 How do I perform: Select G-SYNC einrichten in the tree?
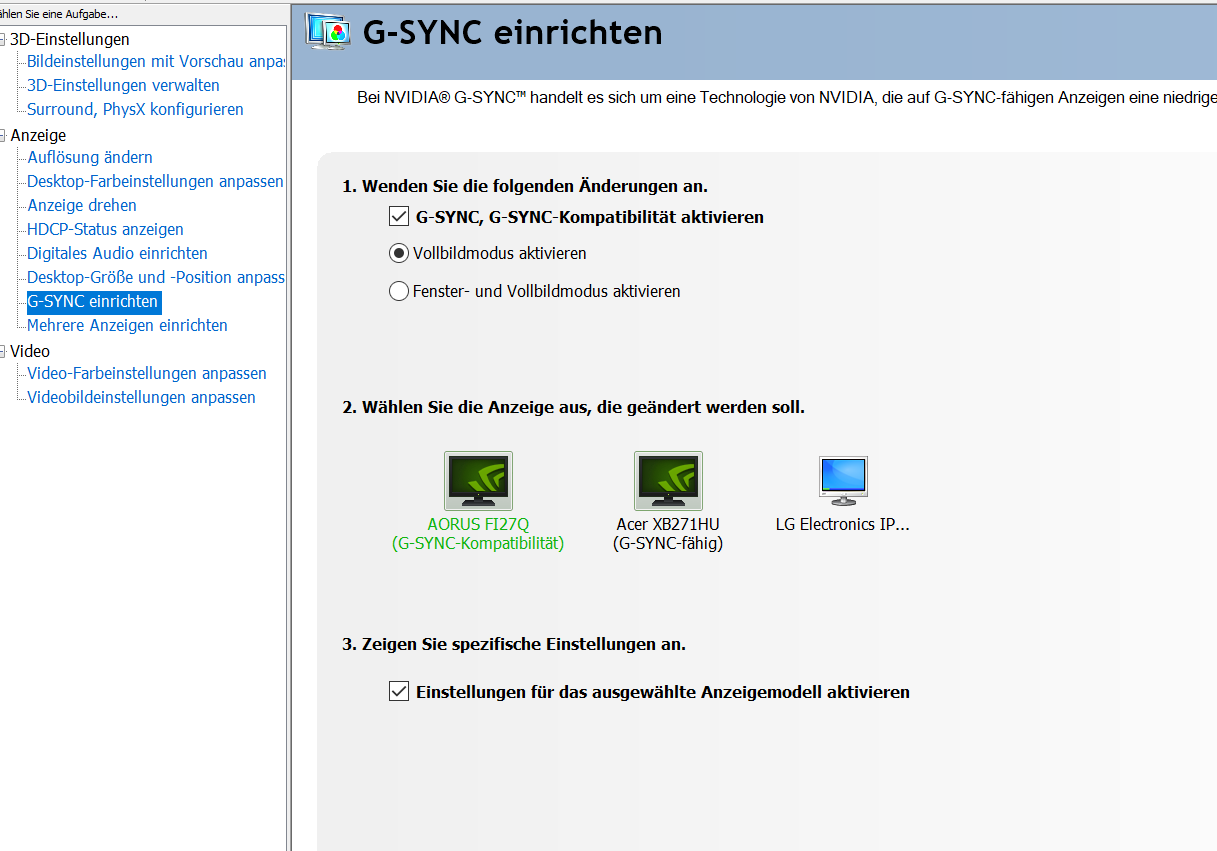point(93,301)
